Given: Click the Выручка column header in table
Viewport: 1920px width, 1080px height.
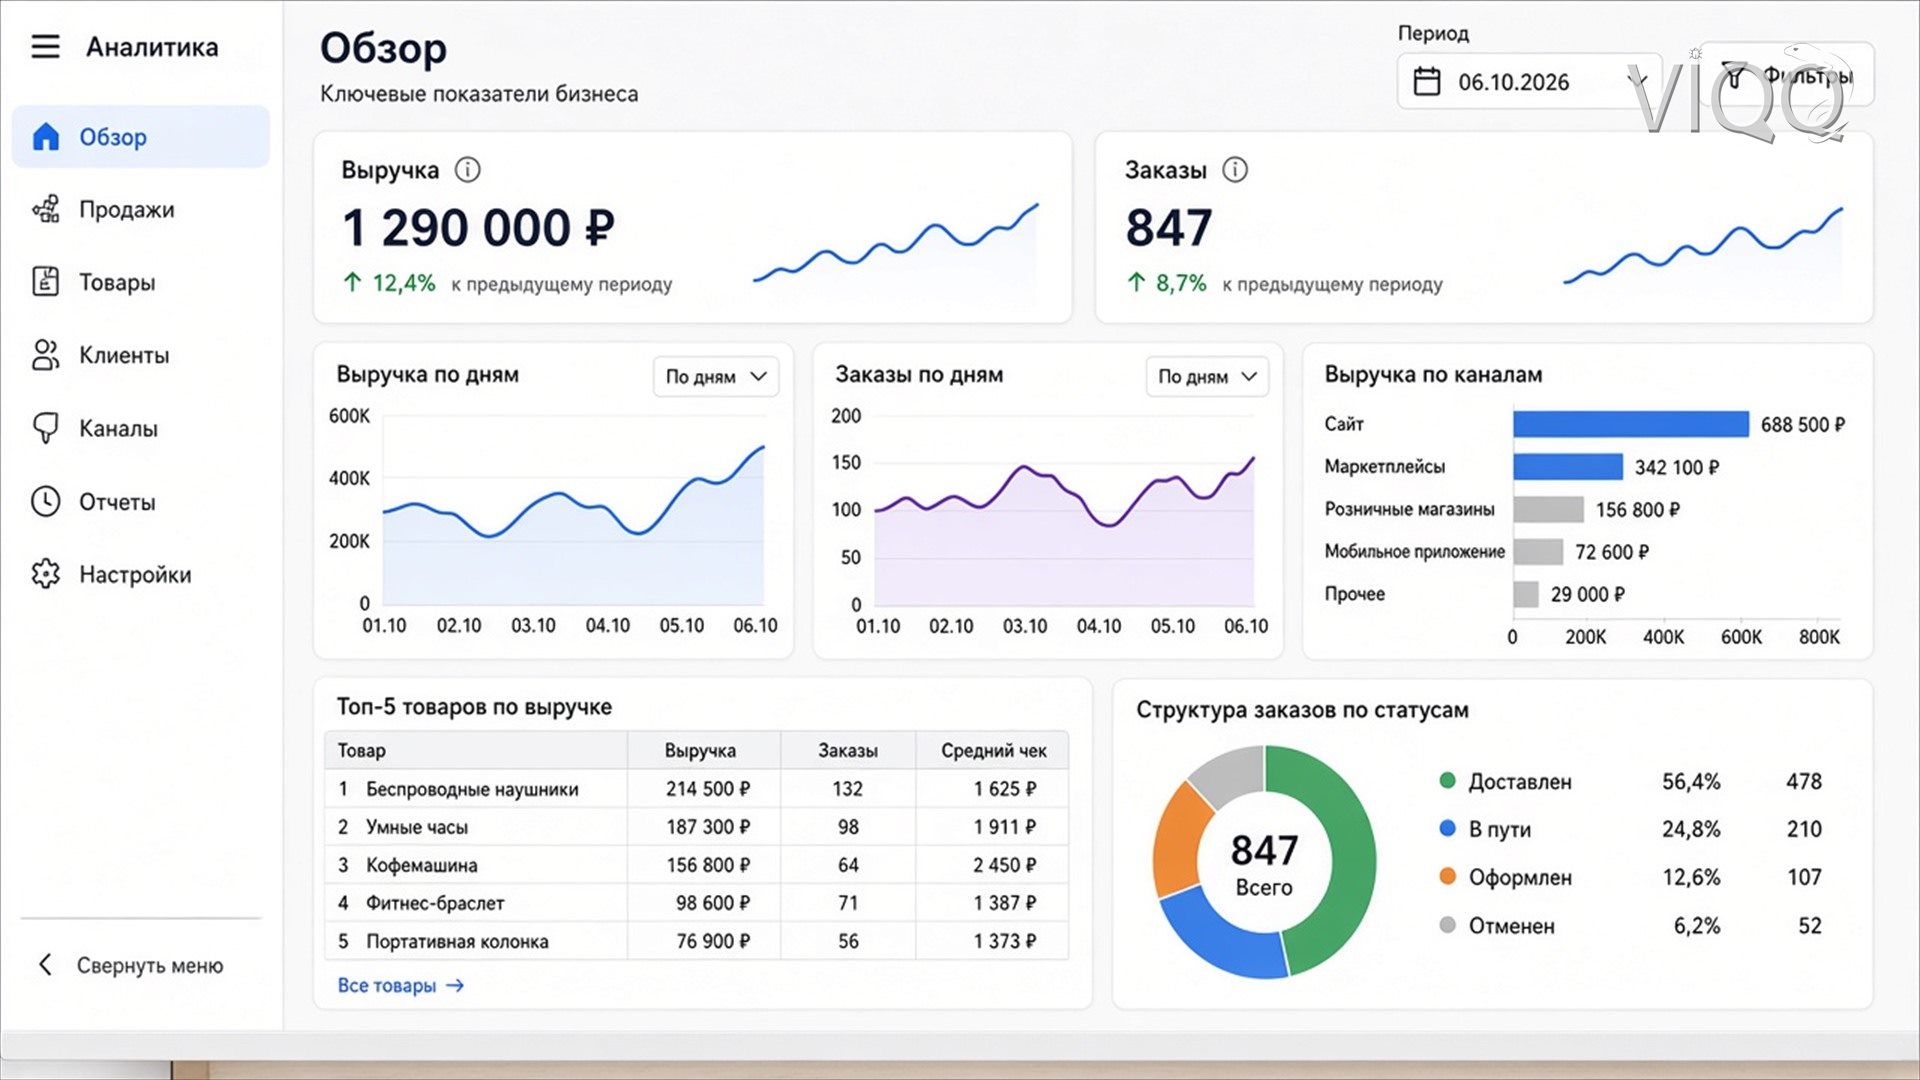Looking at the screenshot, I should coord(700,750).
